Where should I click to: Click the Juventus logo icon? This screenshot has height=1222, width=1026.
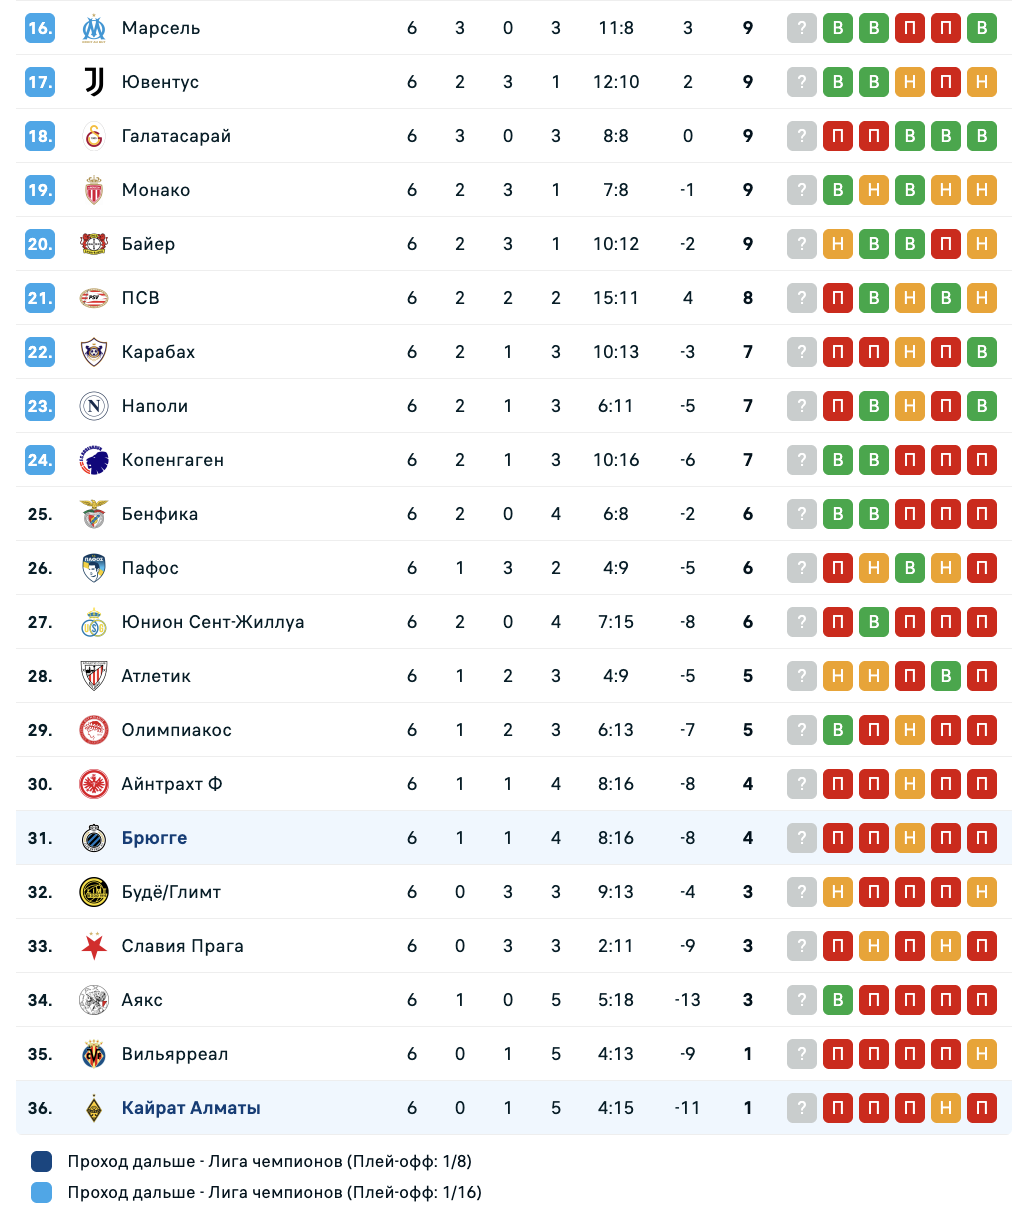point(94,82)
